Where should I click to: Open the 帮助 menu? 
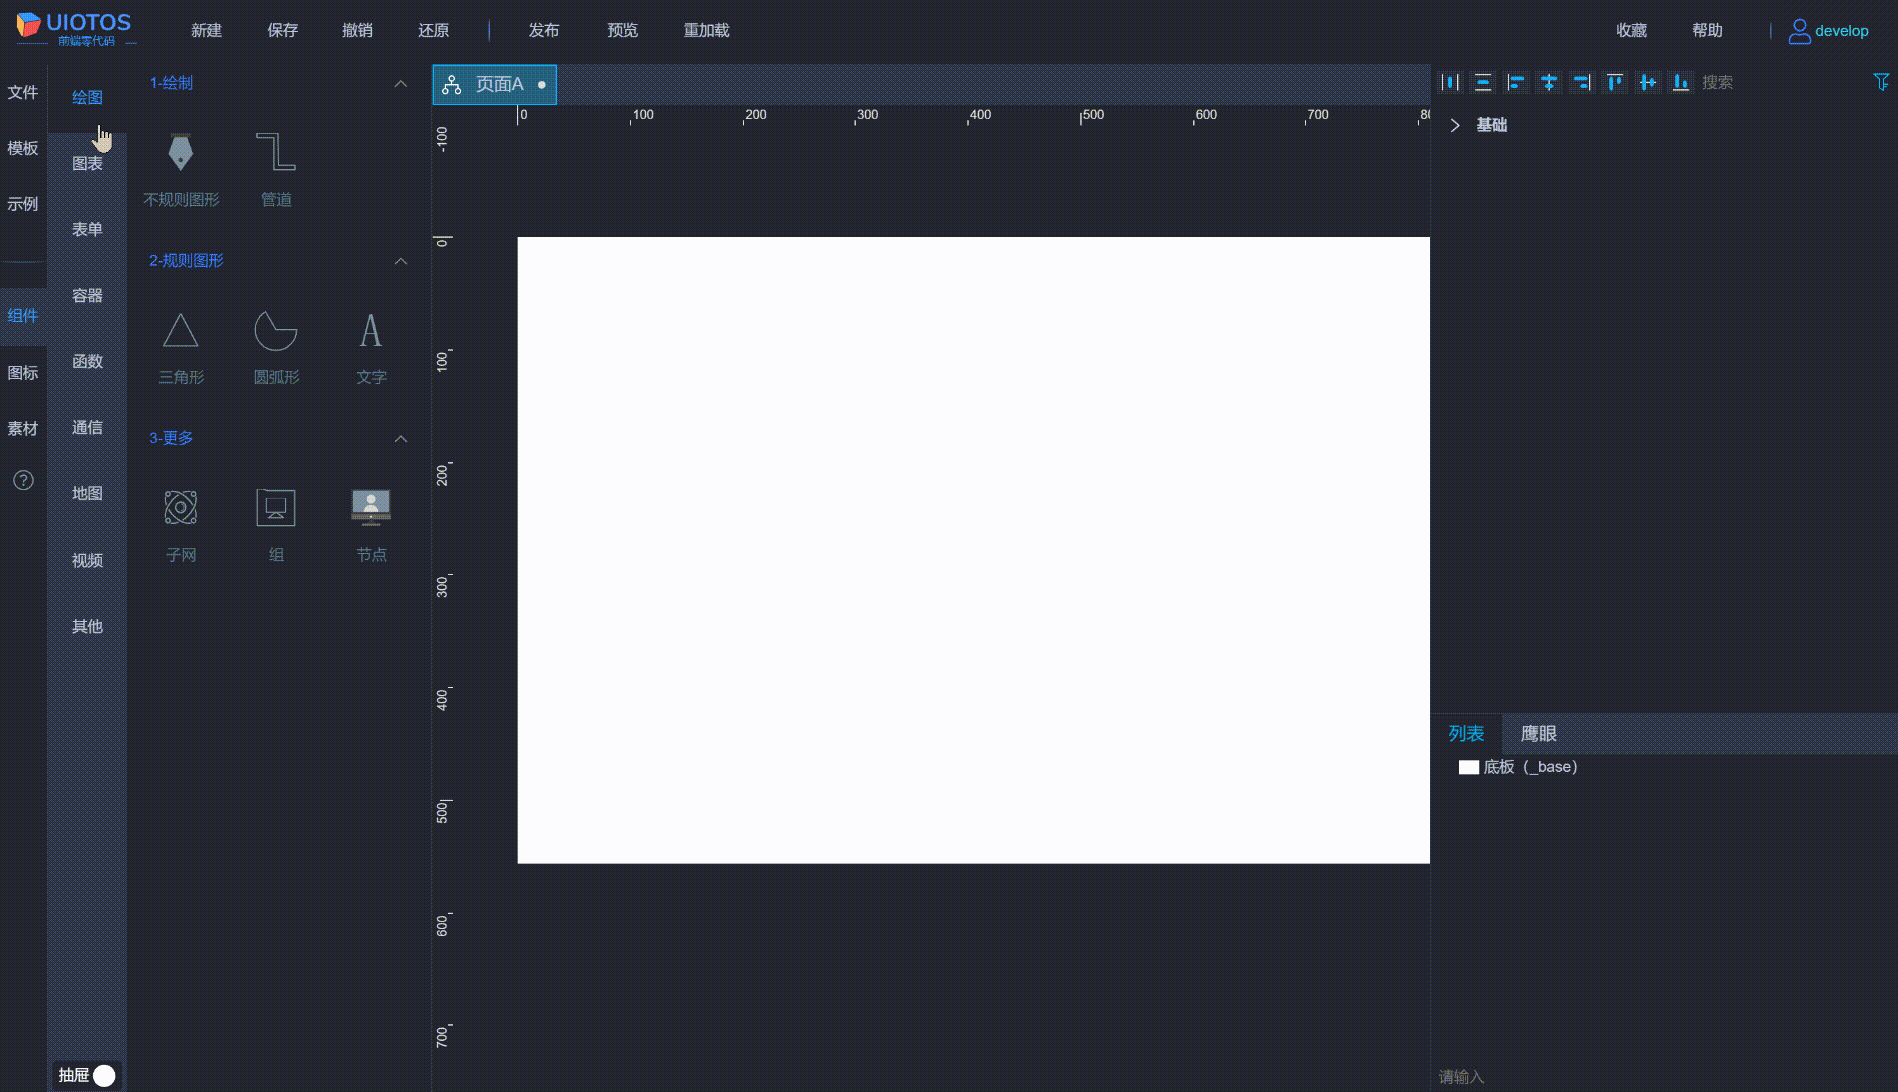(1708, 30)
